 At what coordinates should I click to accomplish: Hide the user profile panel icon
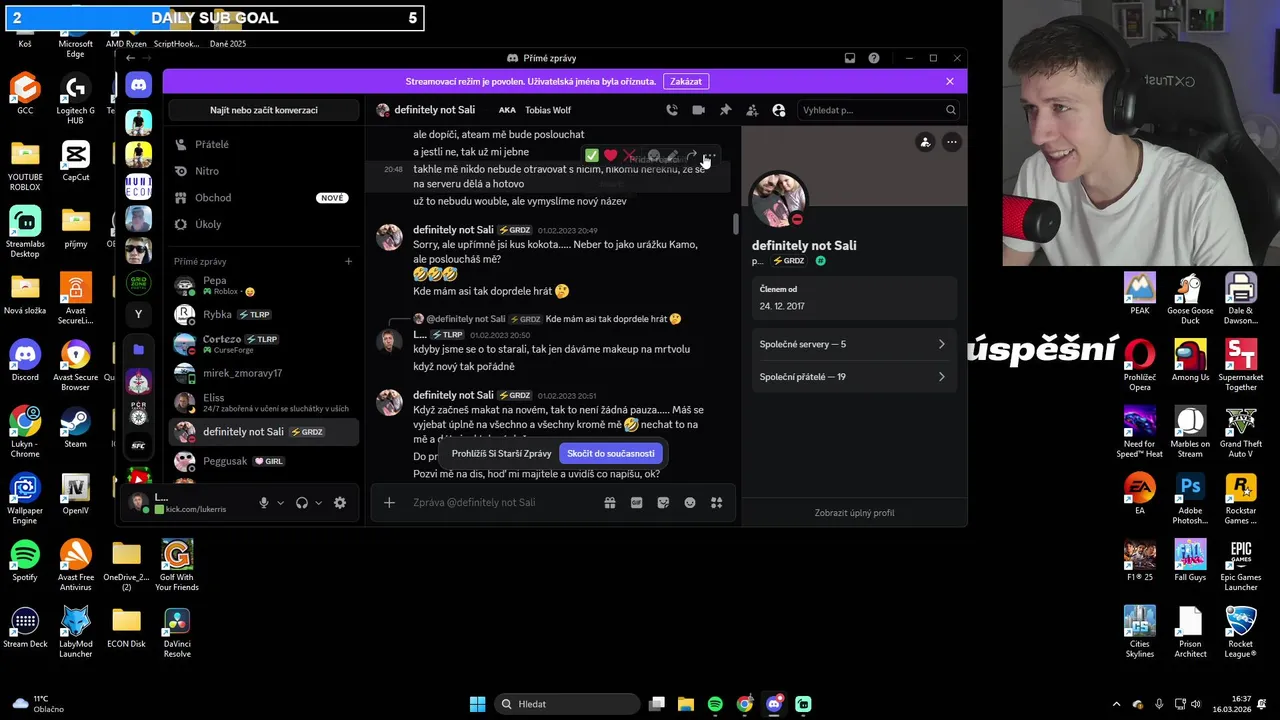coord(779,110)
